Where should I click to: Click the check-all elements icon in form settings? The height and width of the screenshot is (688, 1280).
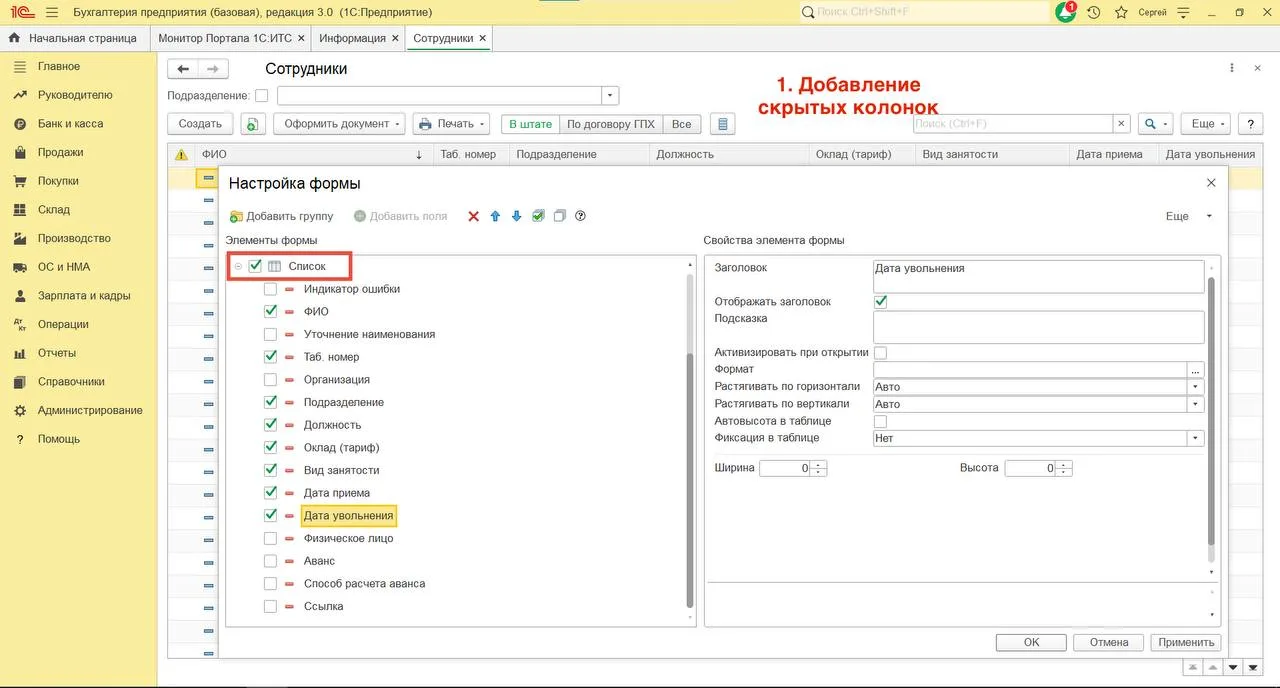(x=538, y=216)
